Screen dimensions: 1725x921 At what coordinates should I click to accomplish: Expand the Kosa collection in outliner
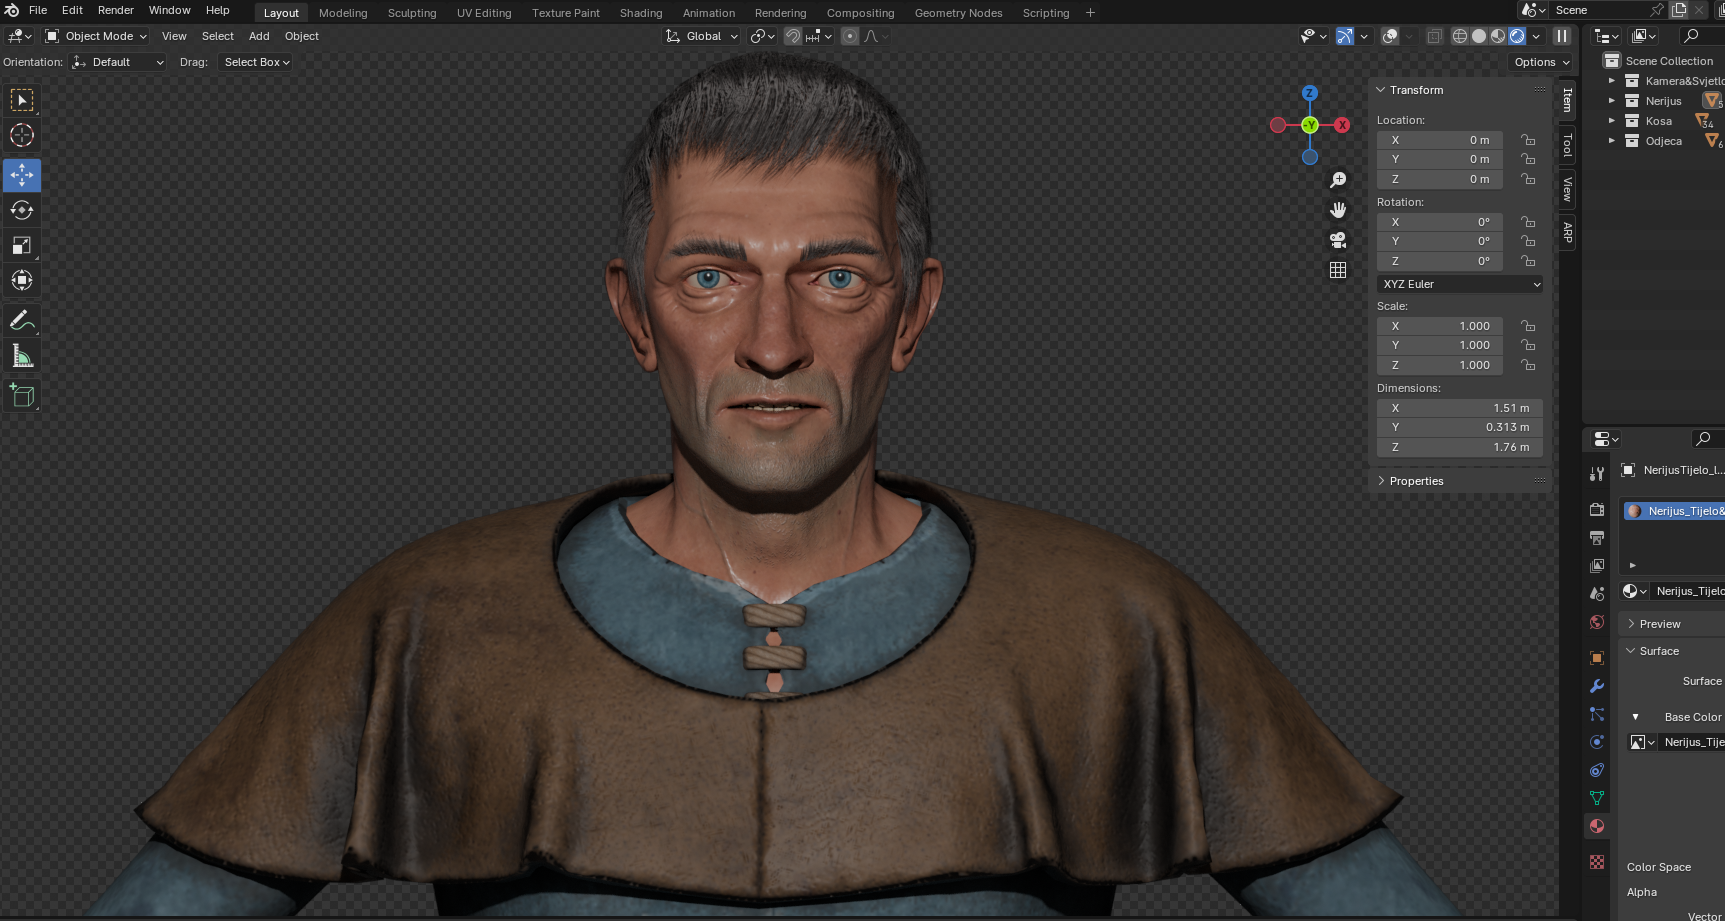click(x=1611, y=121)
